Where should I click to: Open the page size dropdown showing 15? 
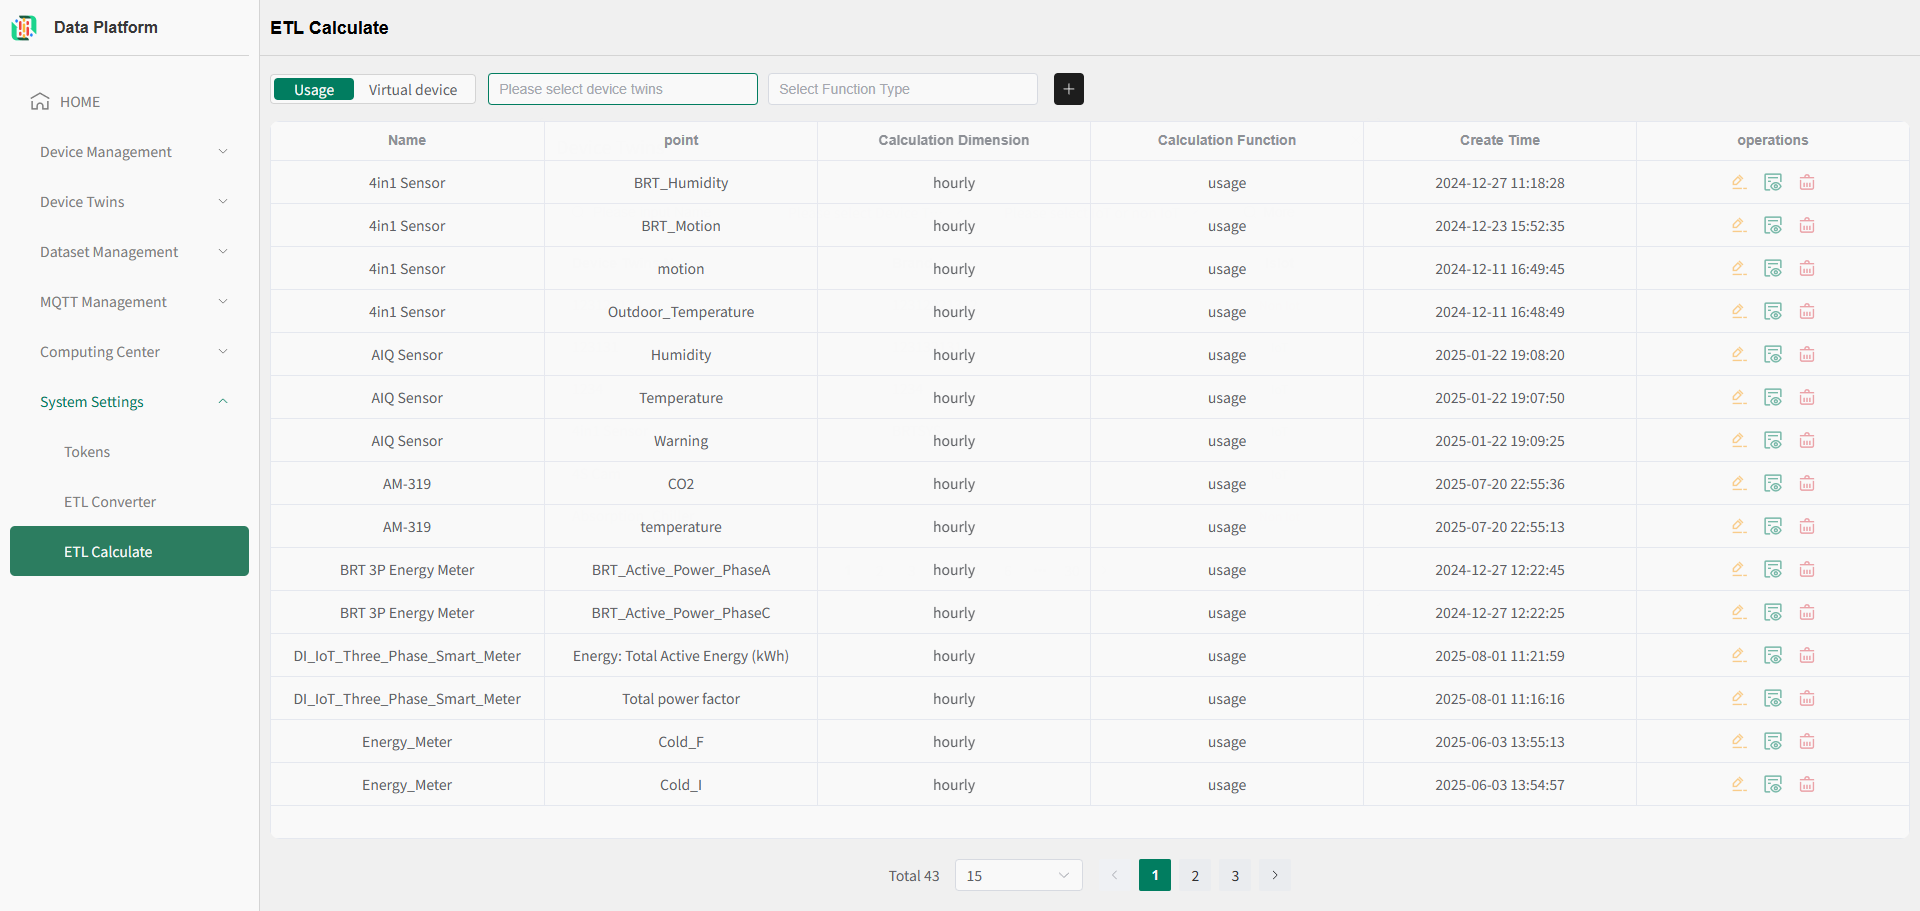(1018, 876)
